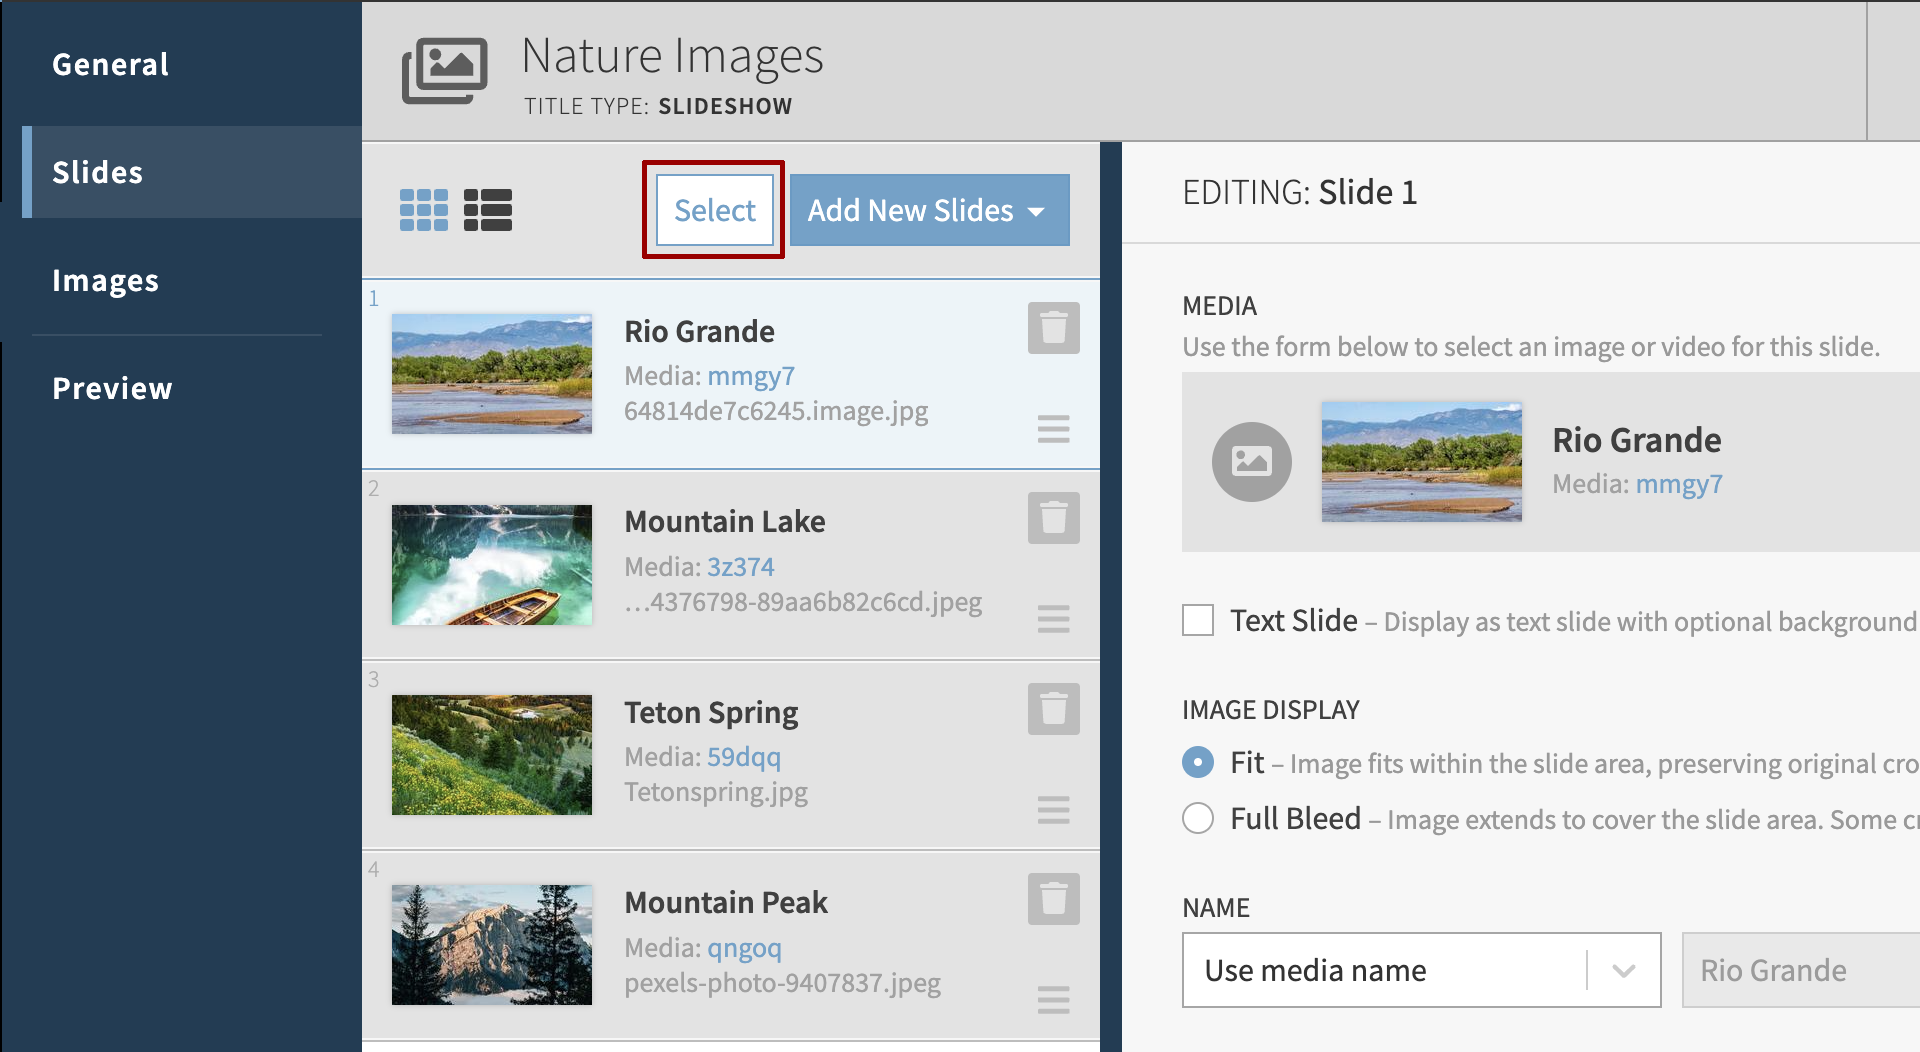
Task: Open the mmgy7 media link
Action: (x=751, y=376)
